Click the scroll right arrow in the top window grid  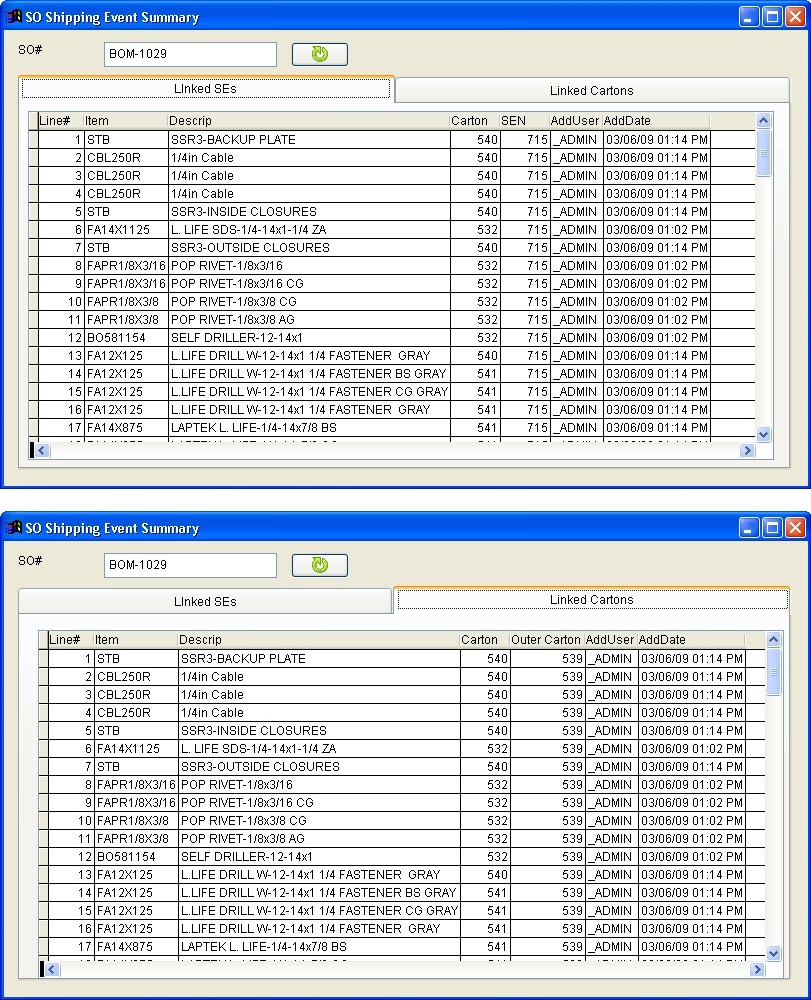(747, 451)
